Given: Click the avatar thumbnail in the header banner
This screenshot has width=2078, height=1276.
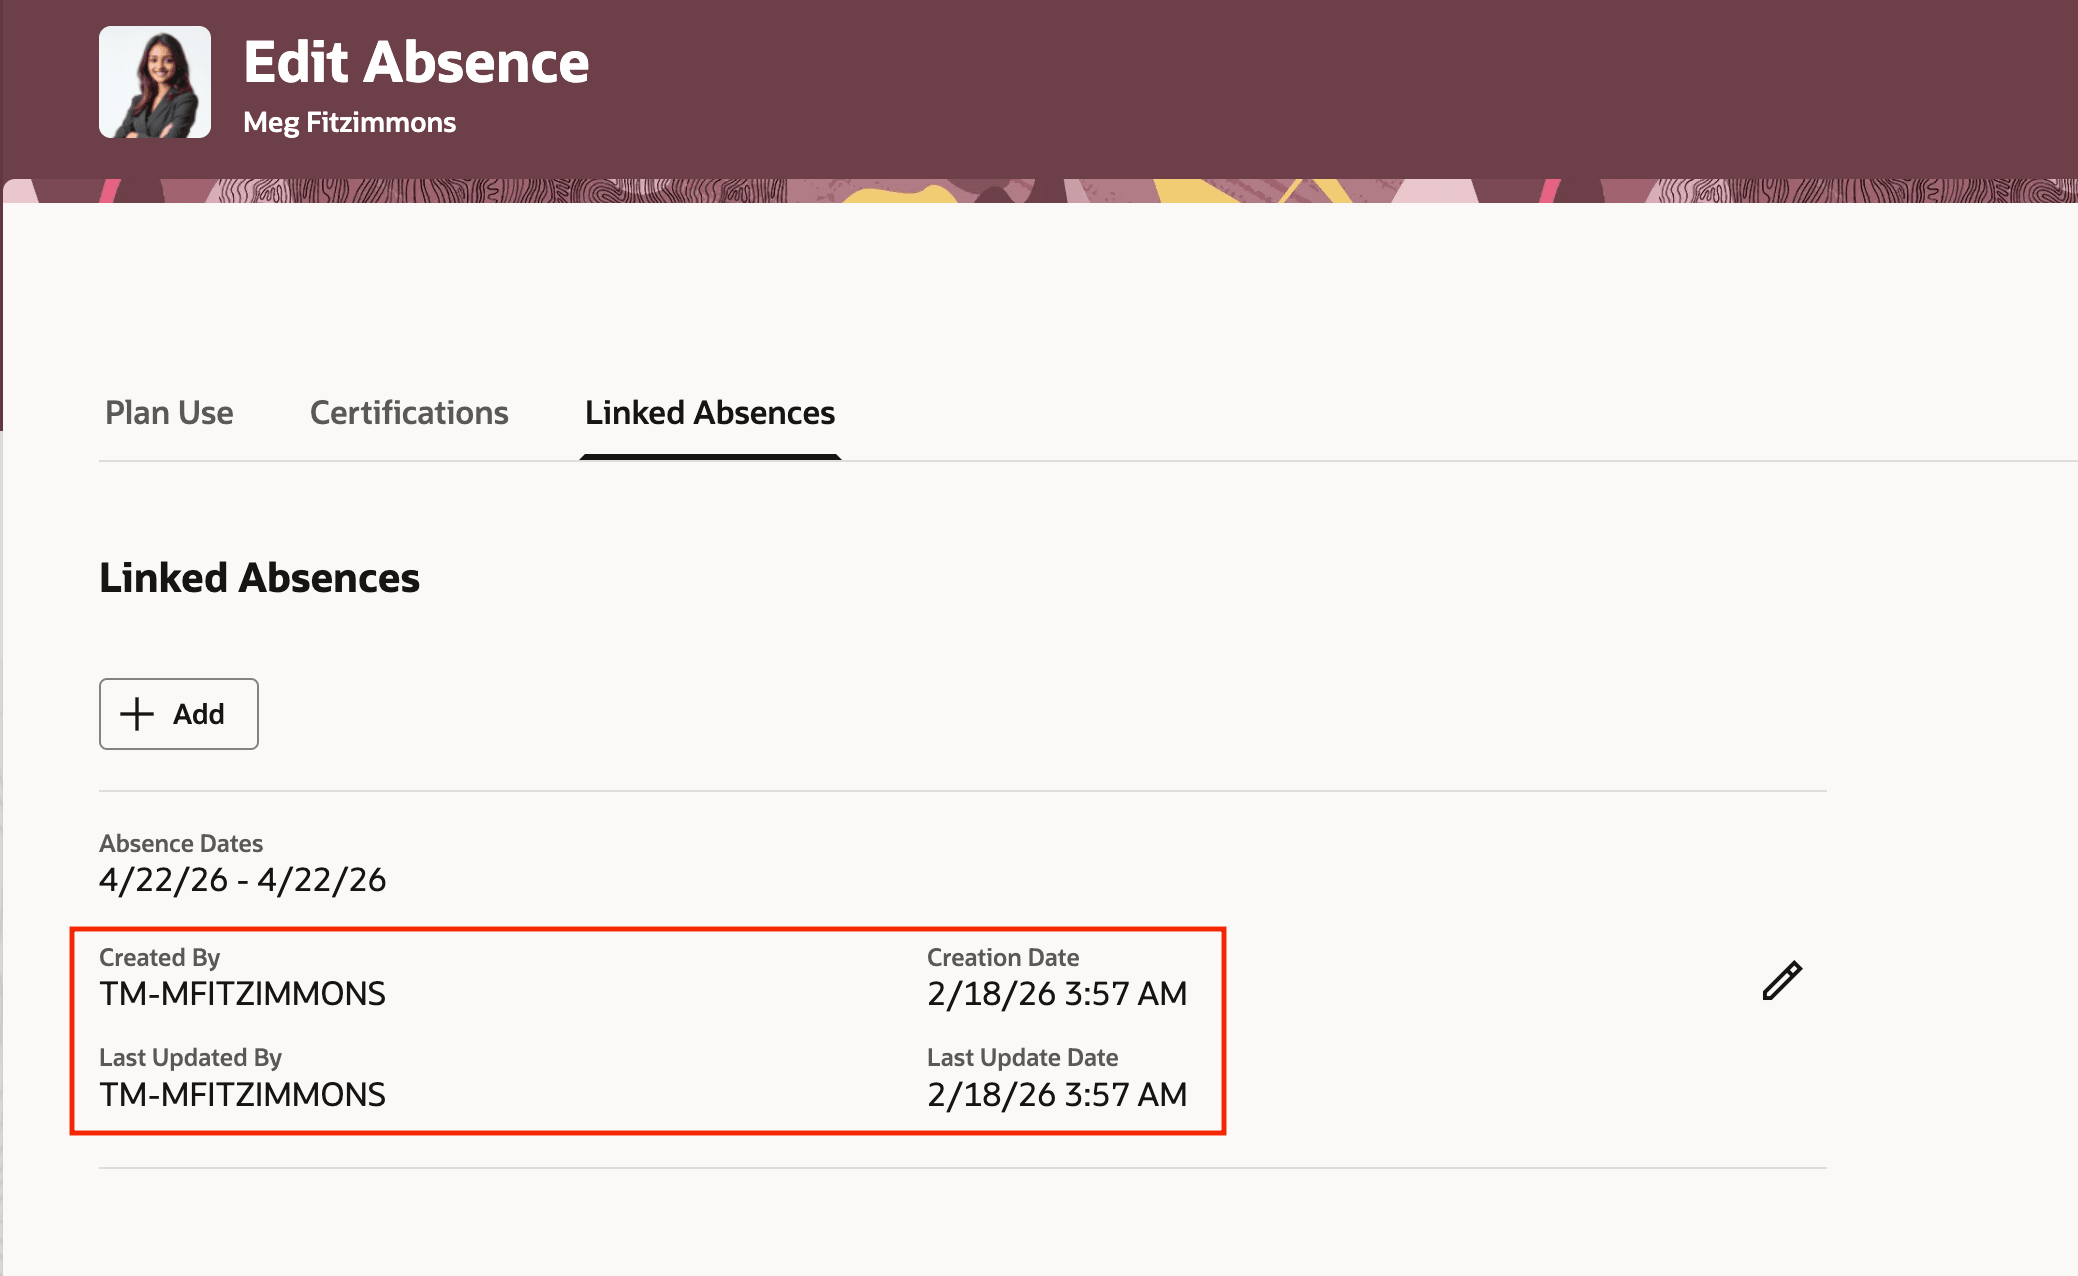Looking at the screenshot, I should tap(155, 82).
